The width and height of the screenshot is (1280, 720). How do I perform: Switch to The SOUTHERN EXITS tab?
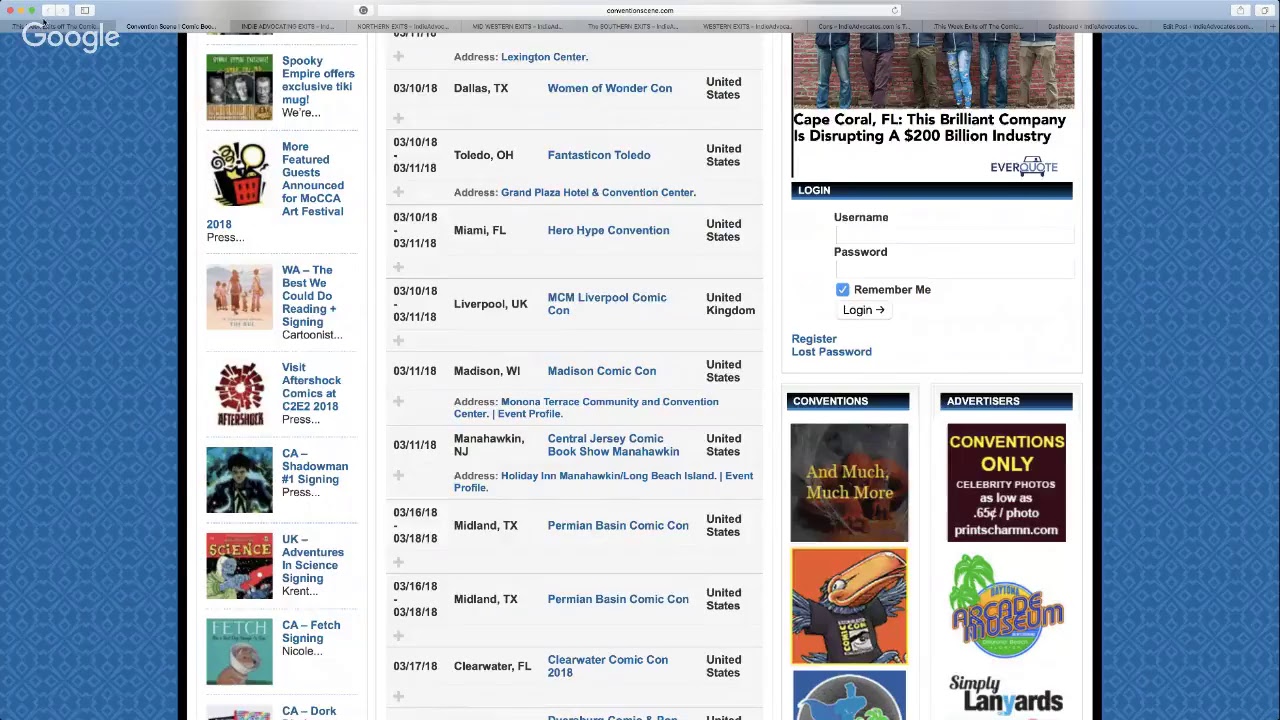(x=632, y=26)
